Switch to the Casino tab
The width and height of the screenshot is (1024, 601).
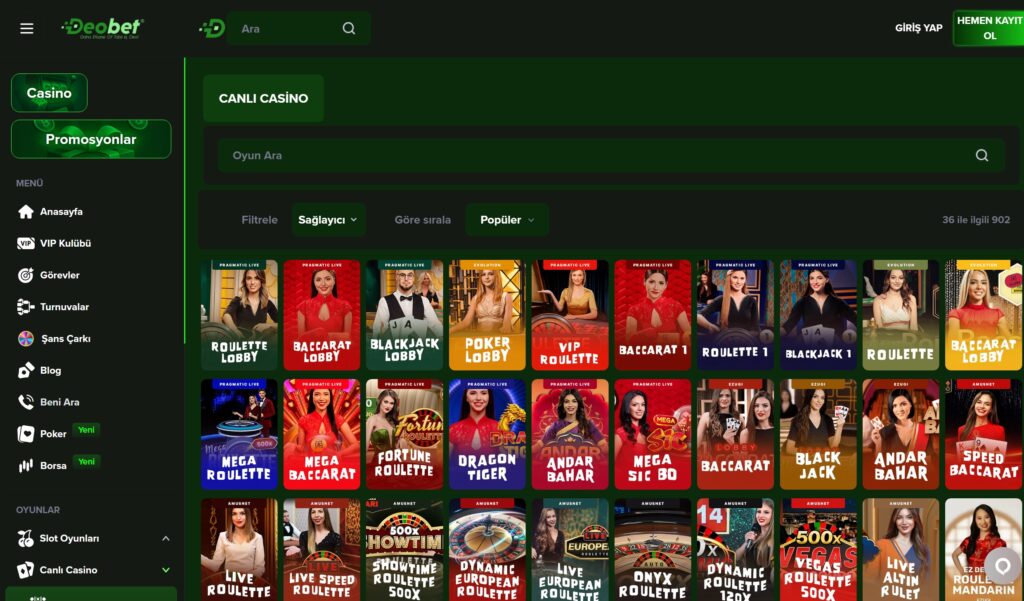[49, 93]
